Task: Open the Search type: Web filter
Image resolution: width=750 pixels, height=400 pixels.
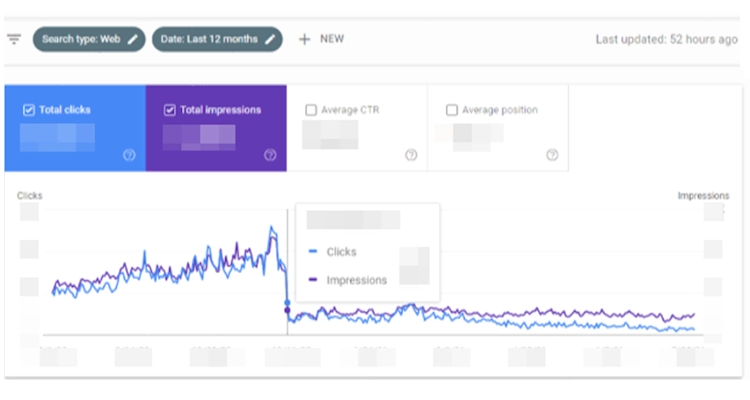Action: coord(80,39)
